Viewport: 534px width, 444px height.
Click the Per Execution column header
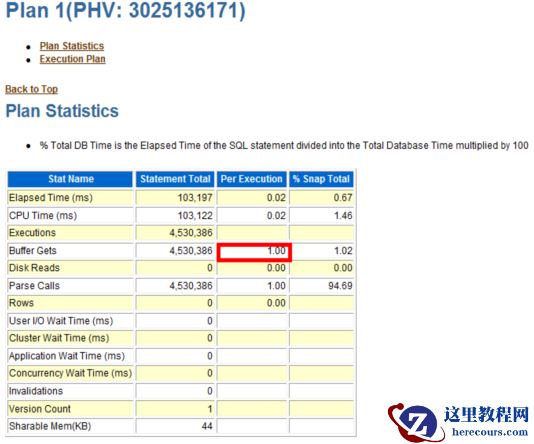252,179
